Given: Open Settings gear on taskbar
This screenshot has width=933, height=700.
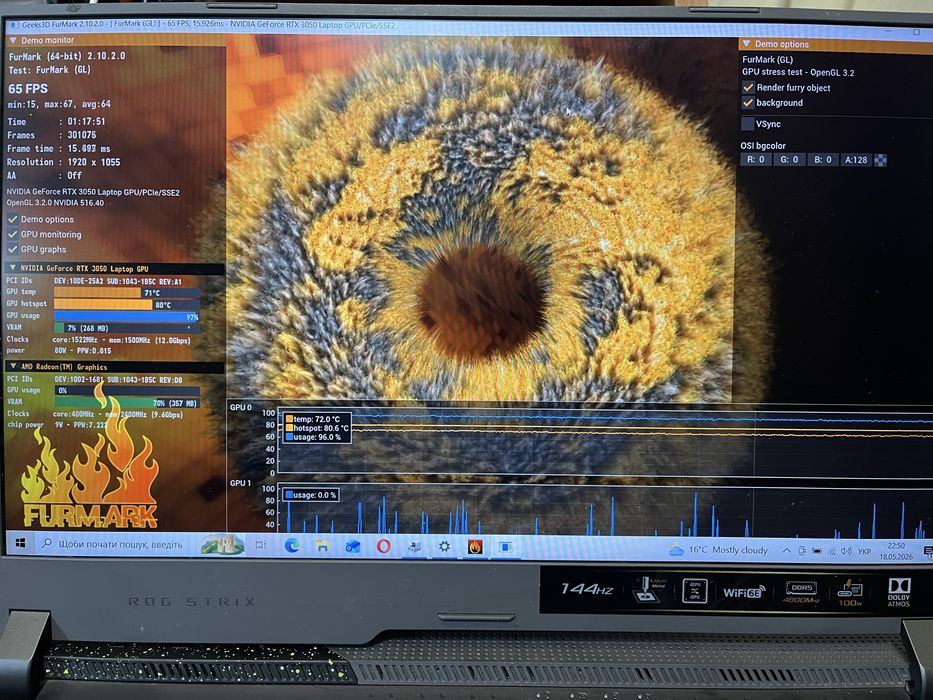Looking at the screenshot, I should click(444, 546).
